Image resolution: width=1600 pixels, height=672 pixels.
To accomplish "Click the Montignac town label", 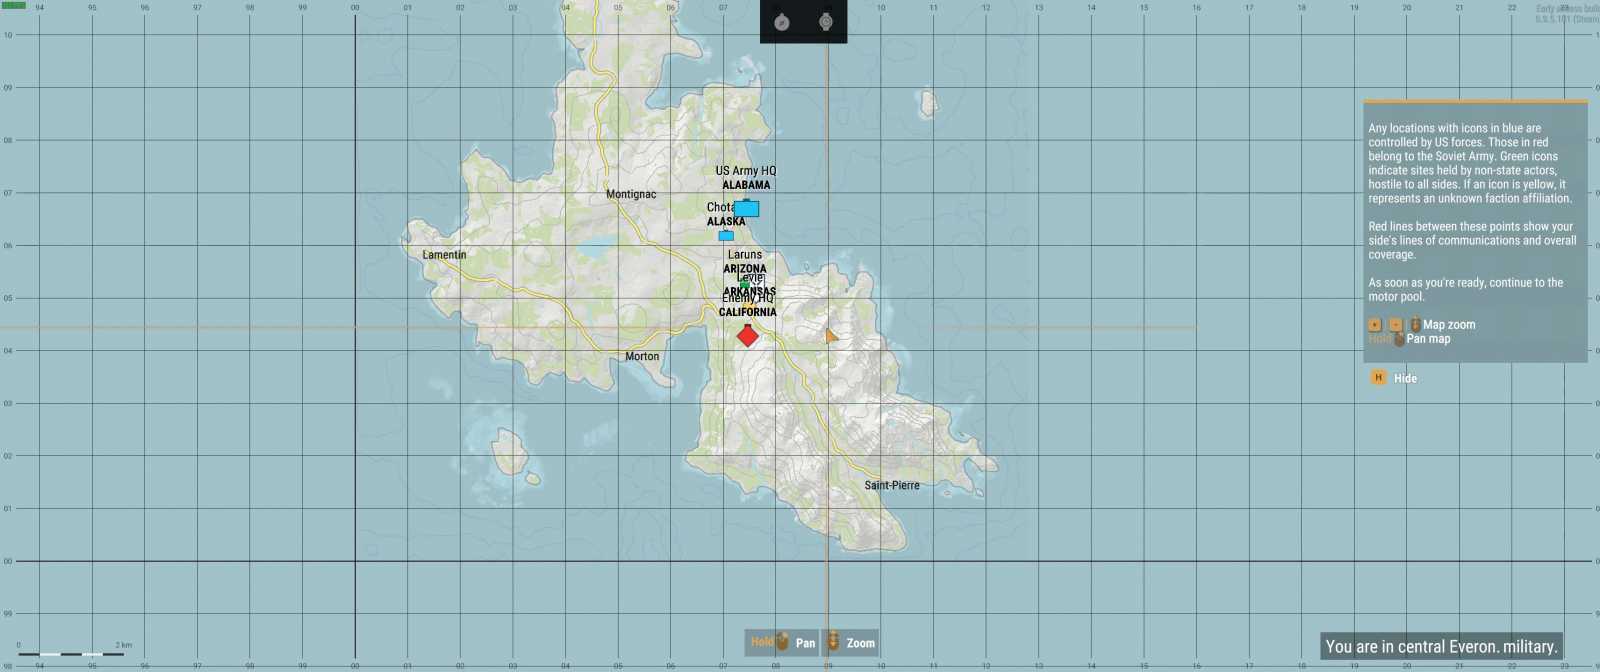I will (x=631, y=194).
